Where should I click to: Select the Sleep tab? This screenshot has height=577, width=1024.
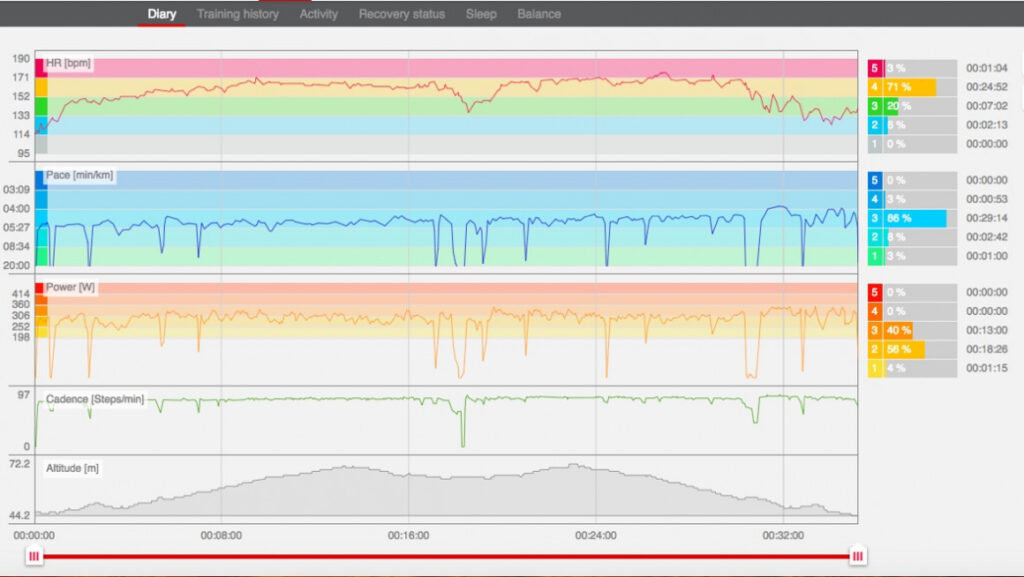(481, 14)
